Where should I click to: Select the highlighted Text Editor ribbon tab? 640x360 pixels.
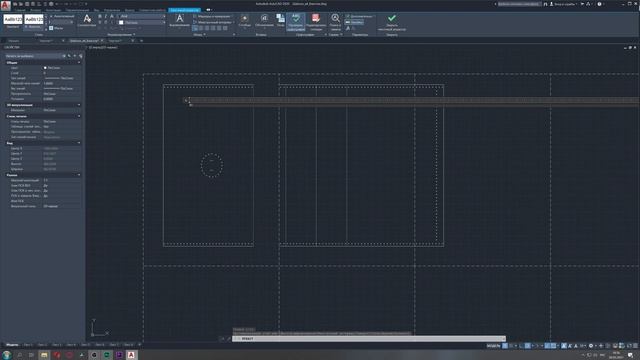(x=184, y=10)
